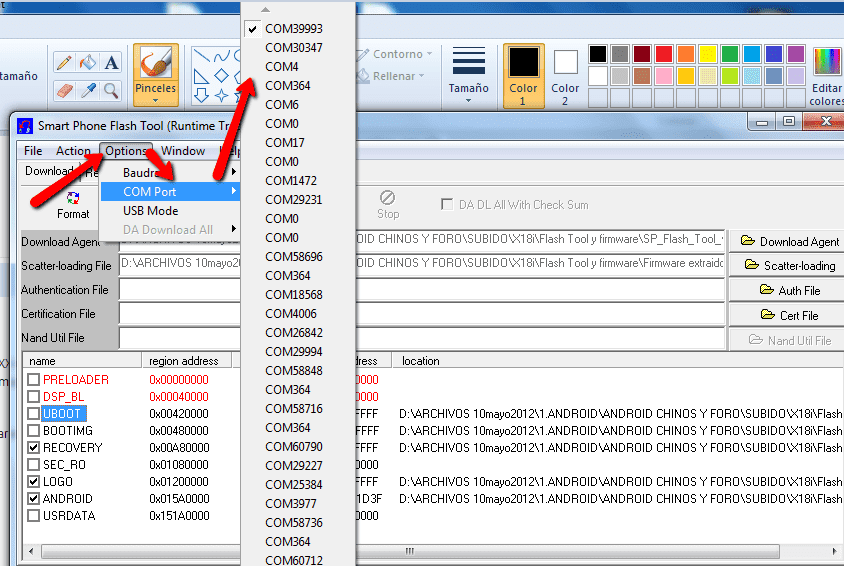Choose the red color swatch
The height and width of the screenshot is (566, 844).
point(664,54)
